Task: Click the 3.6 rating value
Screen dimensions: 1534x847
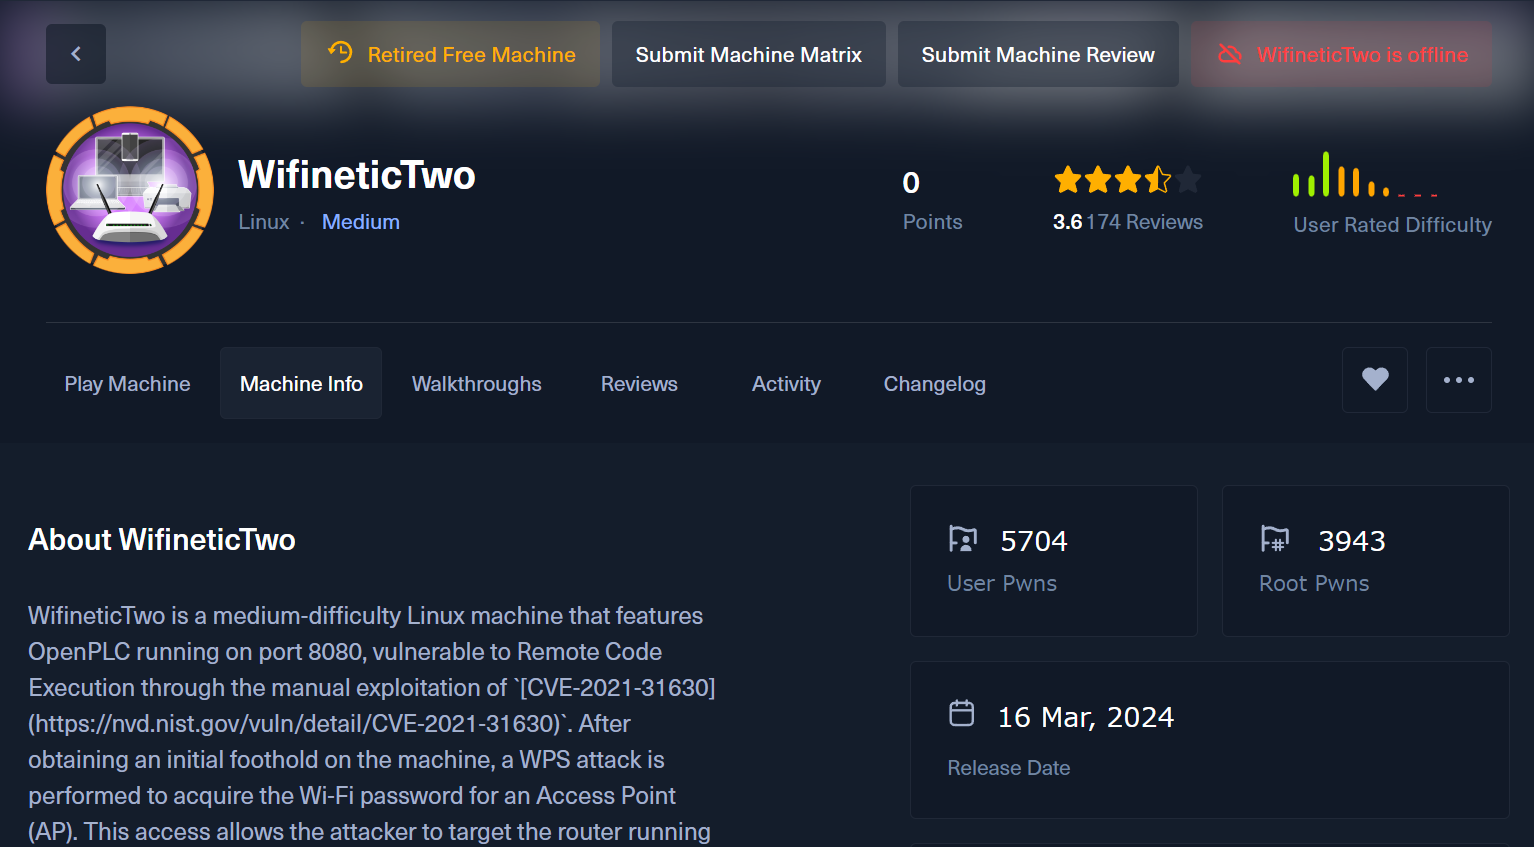Action: pyautogui.click(x=1067, y=222)
